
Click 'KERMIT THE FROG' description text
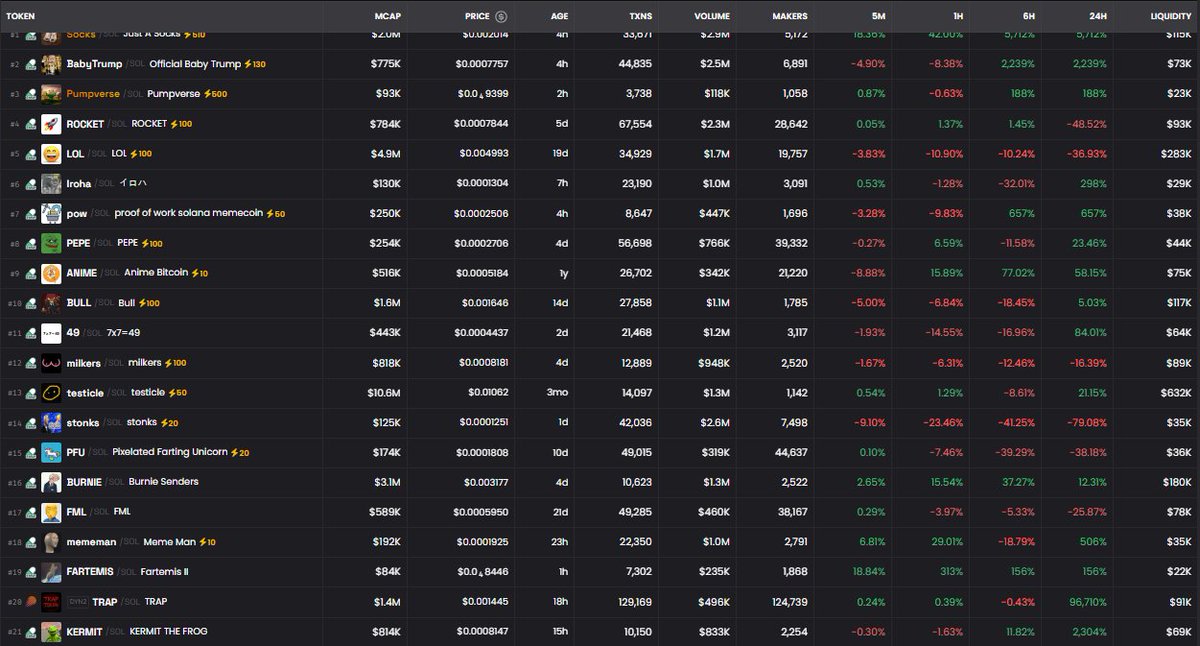click(169, 632)
